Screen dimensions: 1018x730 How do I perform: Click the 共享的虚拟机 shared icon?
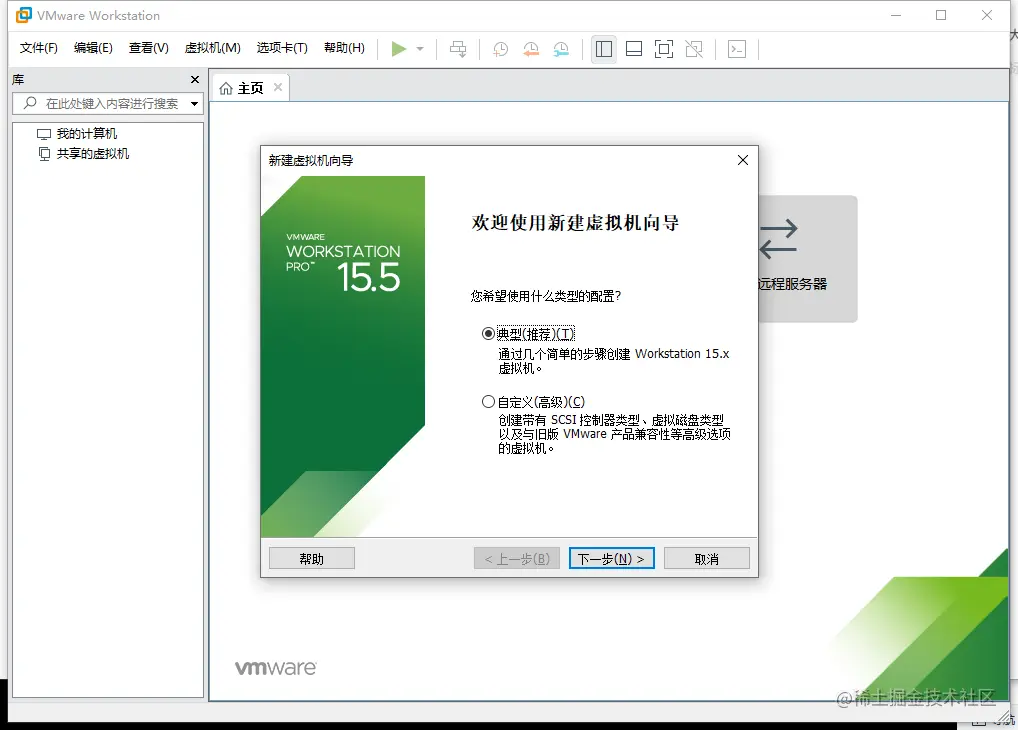[44, 154]
